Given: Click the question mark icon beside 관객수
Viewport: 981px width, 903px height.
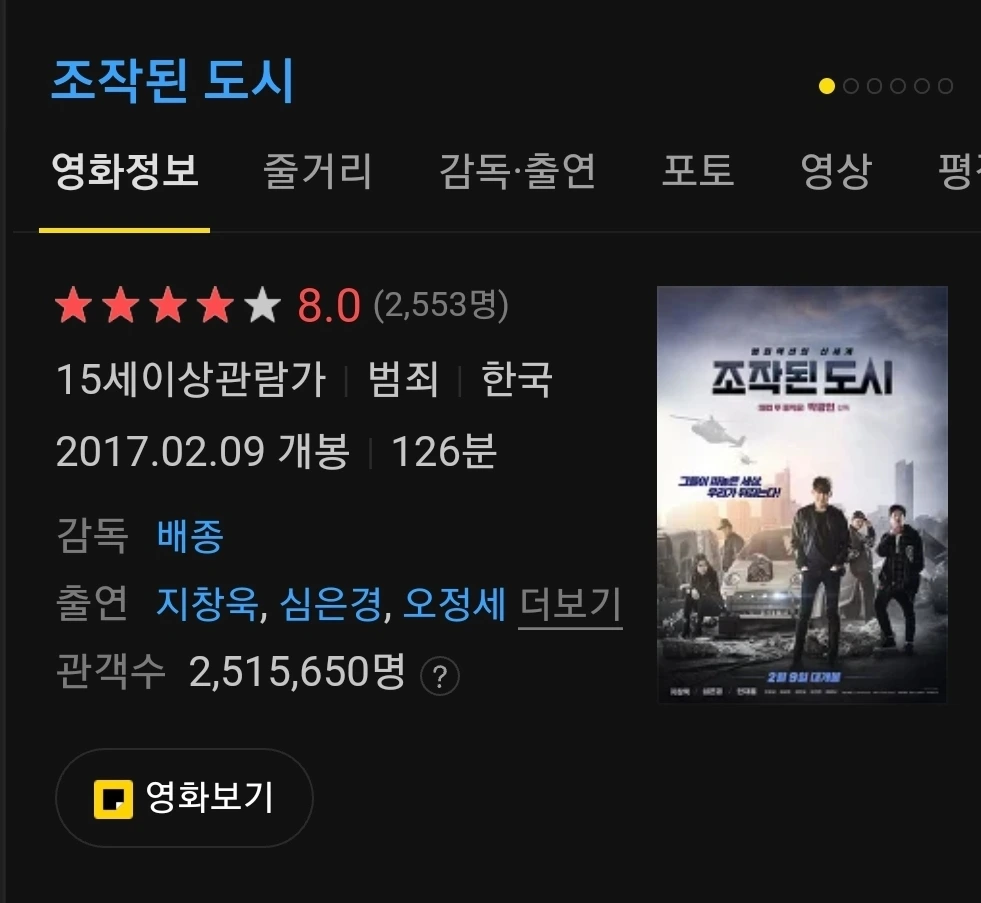Looking at the screenshot, I should [440, 676].
